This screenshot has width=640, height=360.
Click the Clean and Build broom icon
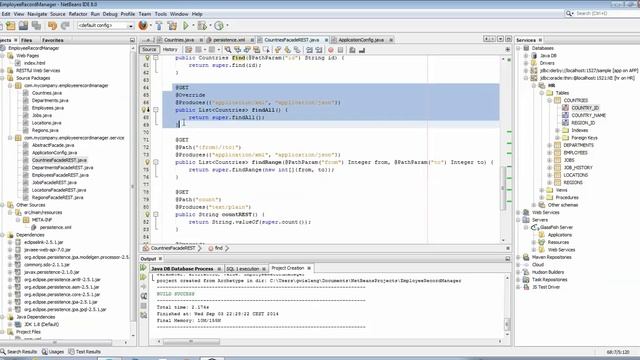click(172, 26)
